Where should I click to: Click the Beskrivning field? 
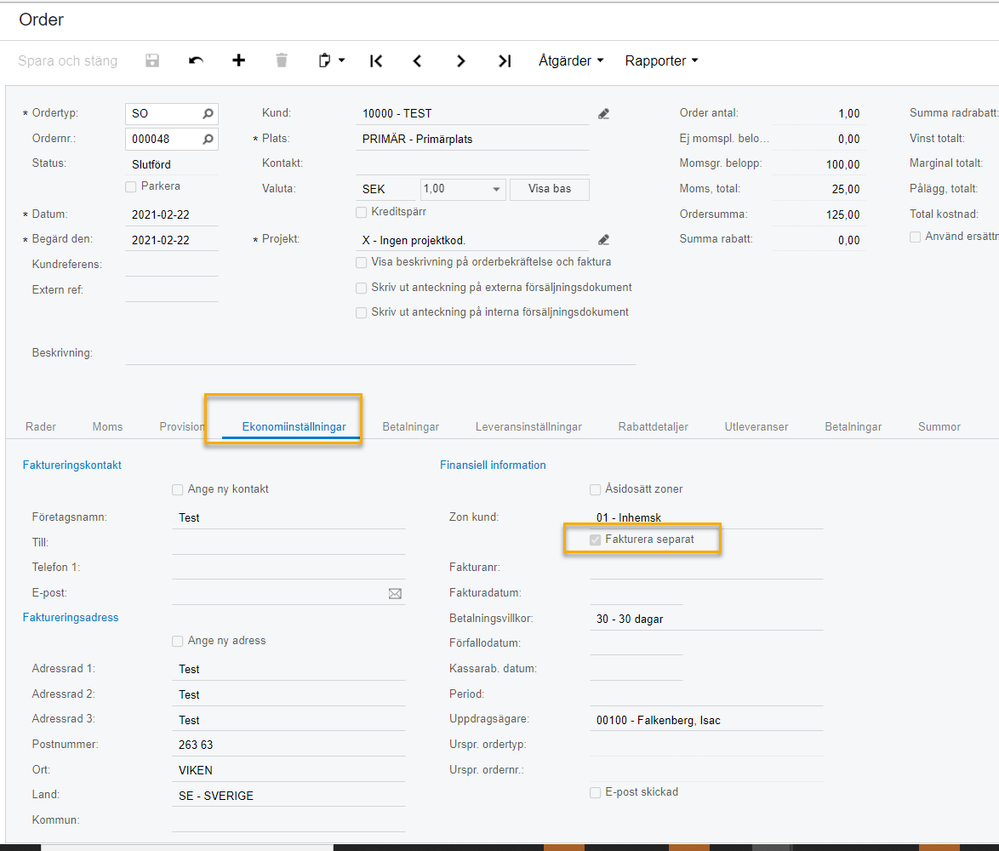(x=380, y=354)
